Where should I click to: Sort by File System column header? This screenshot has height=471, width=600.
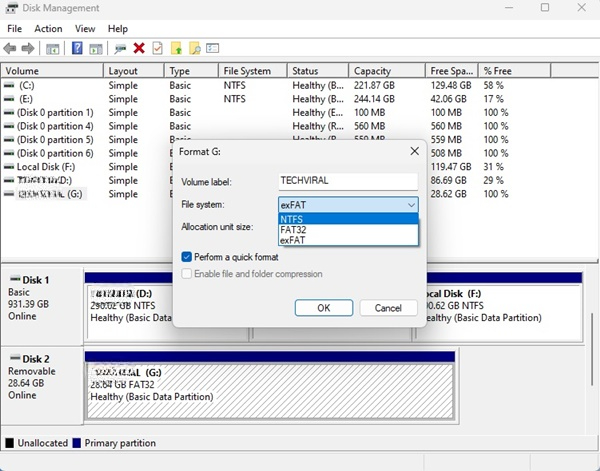pos(253,71)
